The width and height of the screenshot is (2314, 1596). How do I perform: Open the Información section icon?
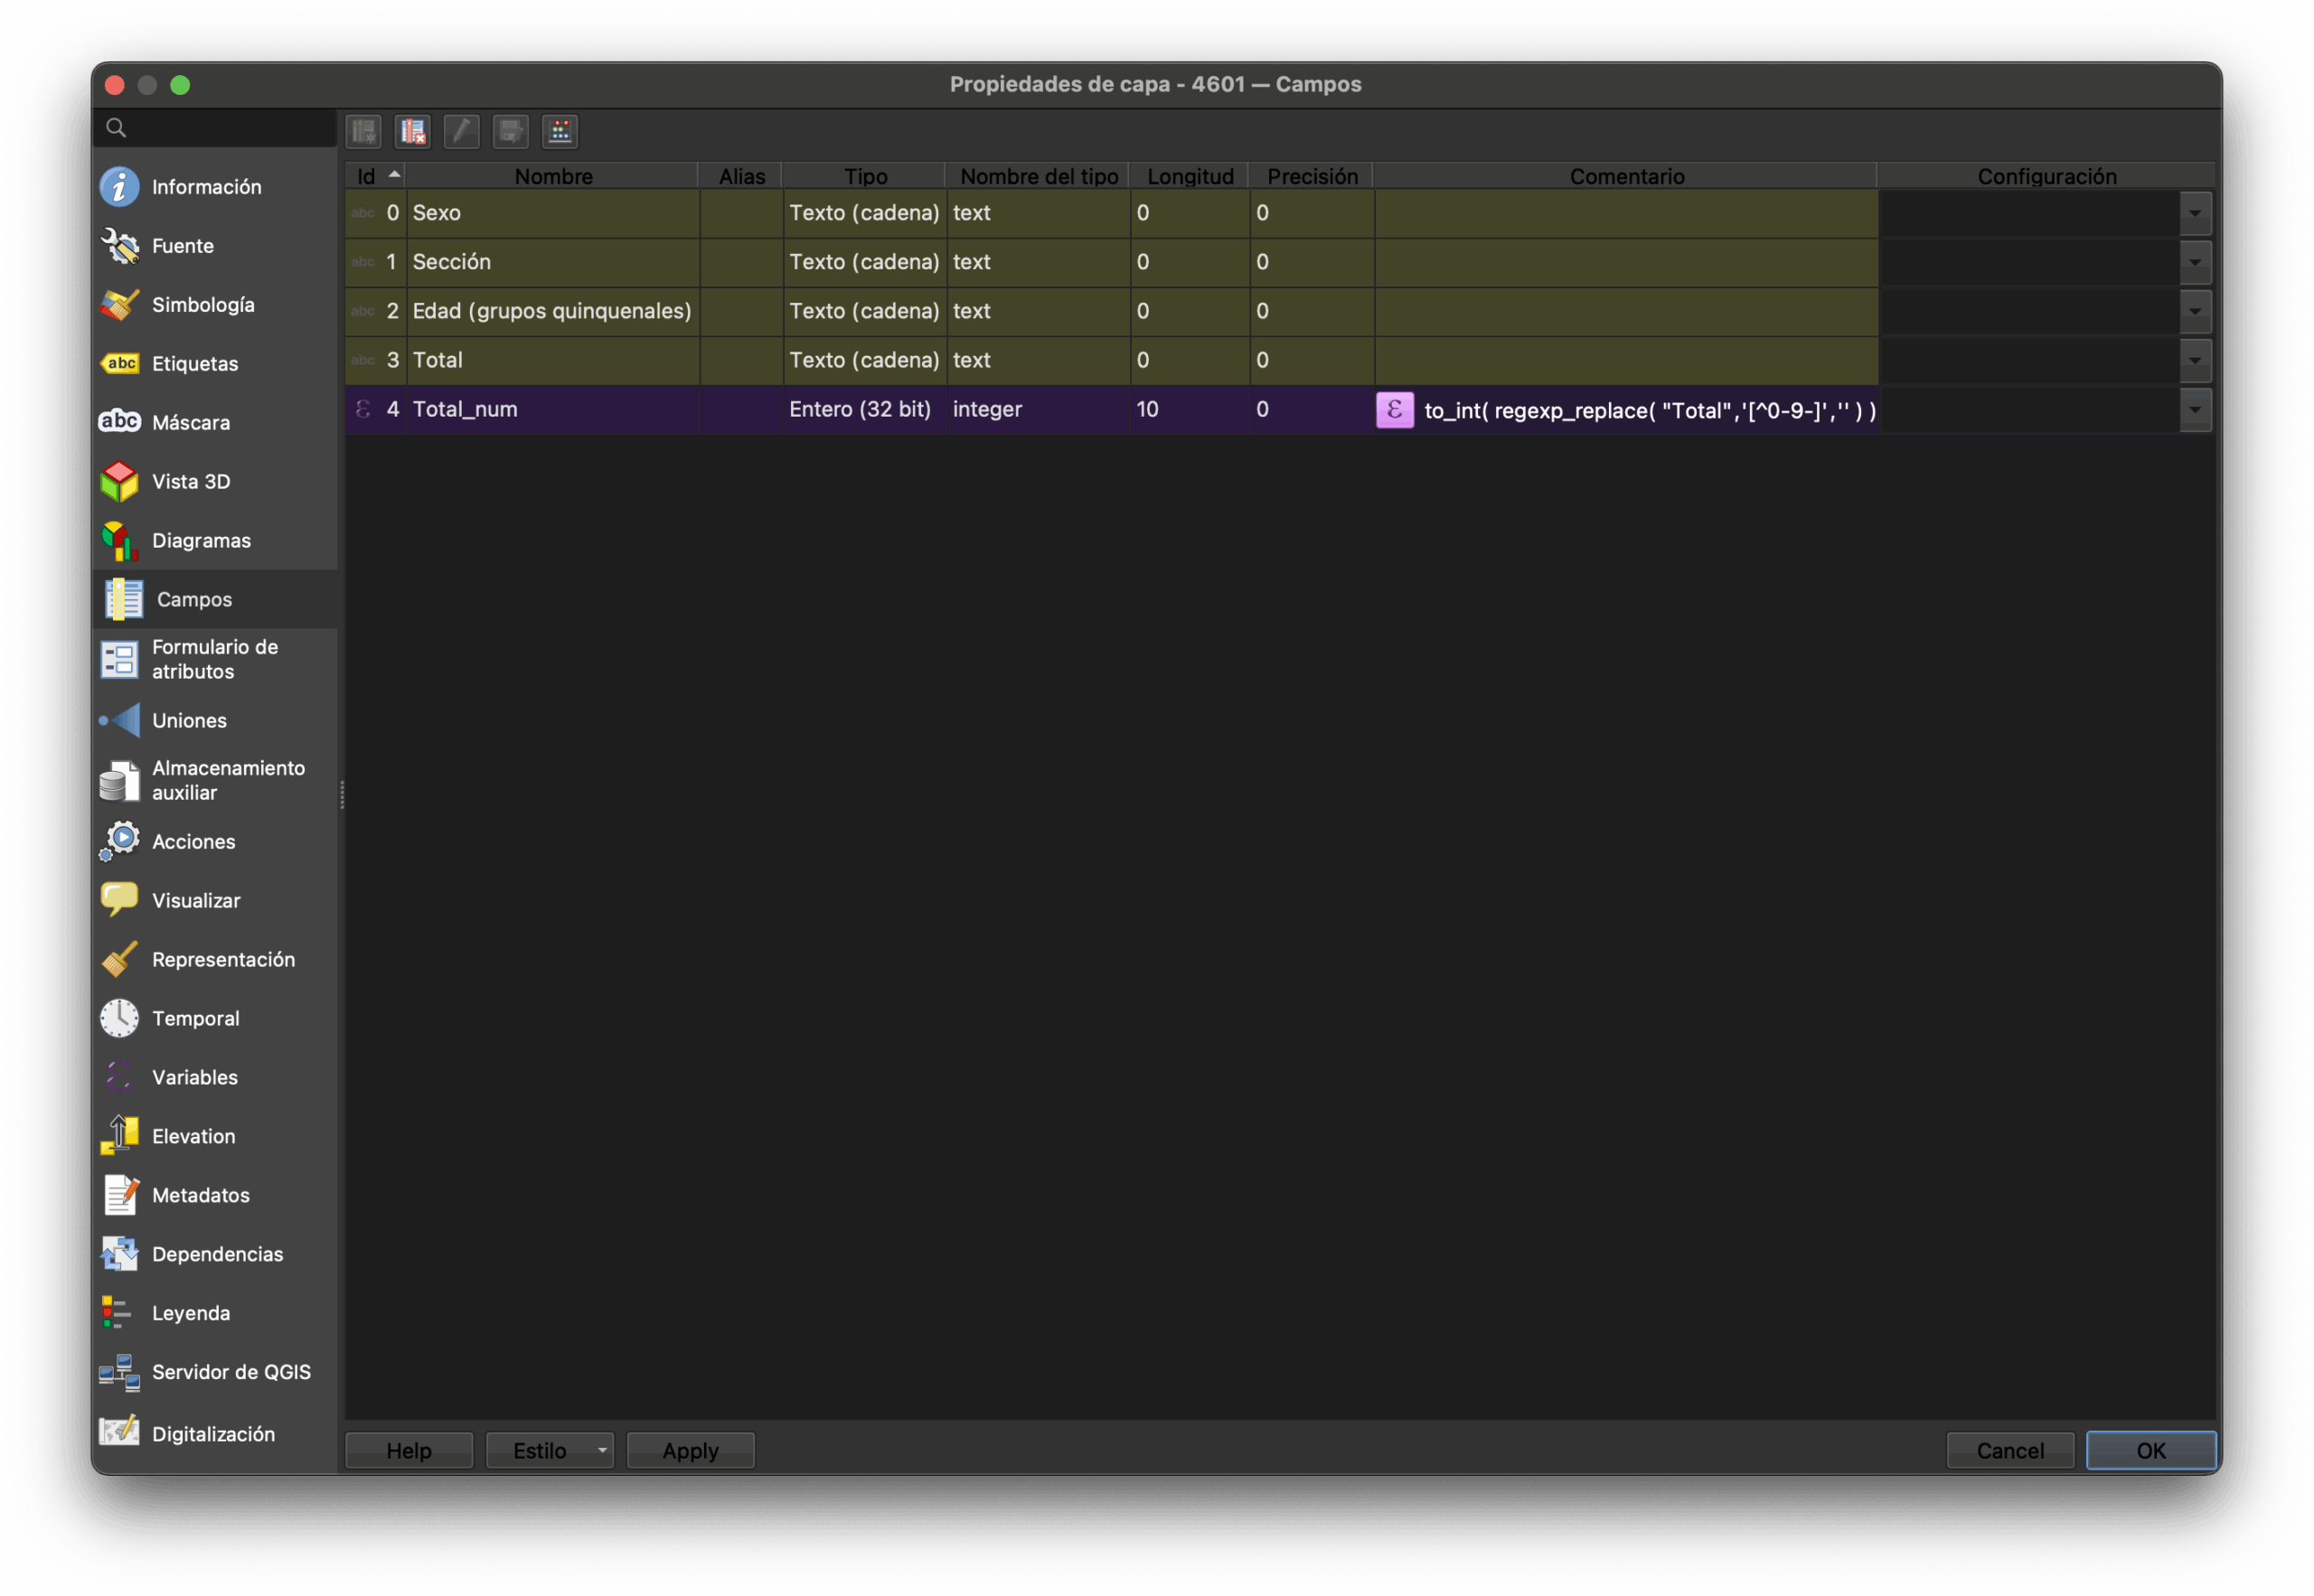[120, 187]
